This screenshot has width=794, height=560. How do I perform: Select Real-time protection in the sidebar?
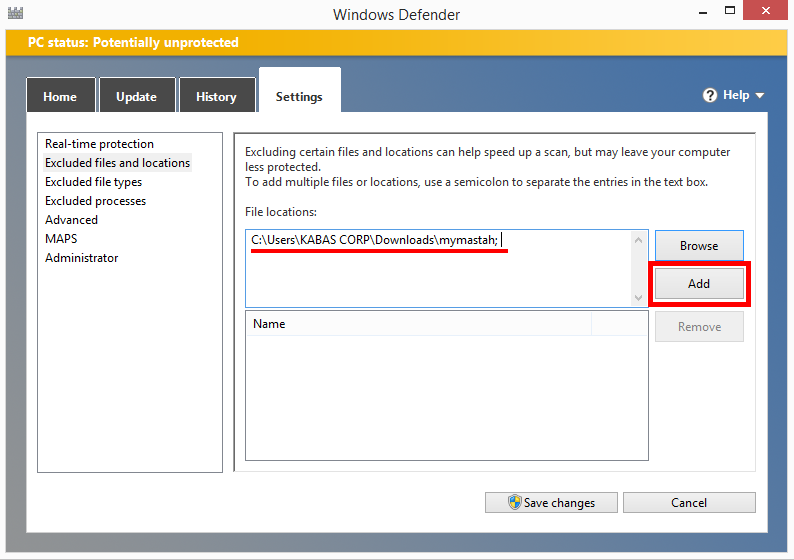click(99, 144)
